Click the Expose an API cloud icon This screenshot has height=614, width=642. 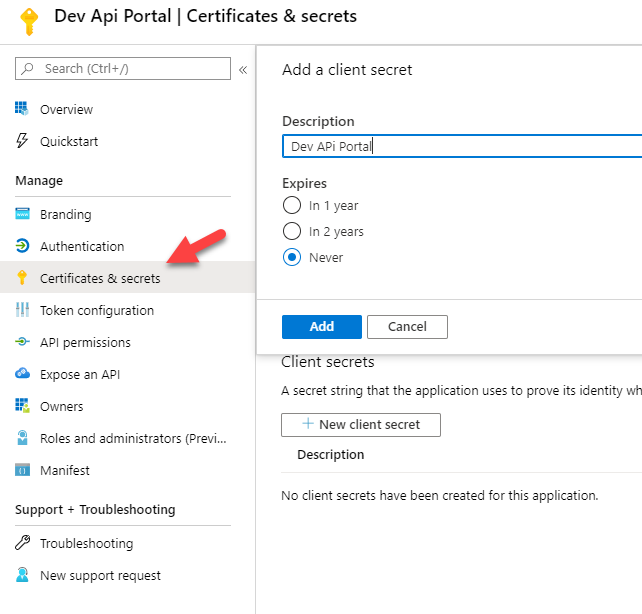[x=22, y=374]
